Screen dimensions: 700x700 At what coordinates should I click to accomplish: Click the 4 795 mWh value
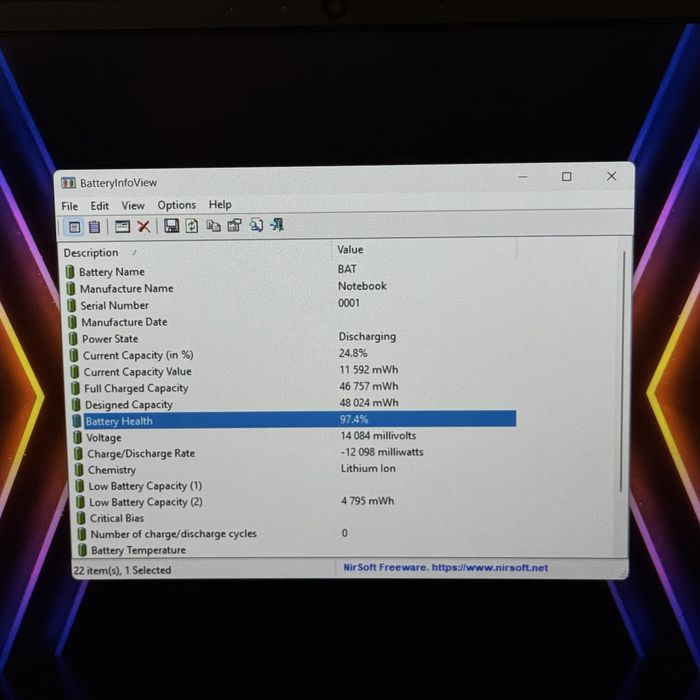[367, 501]
